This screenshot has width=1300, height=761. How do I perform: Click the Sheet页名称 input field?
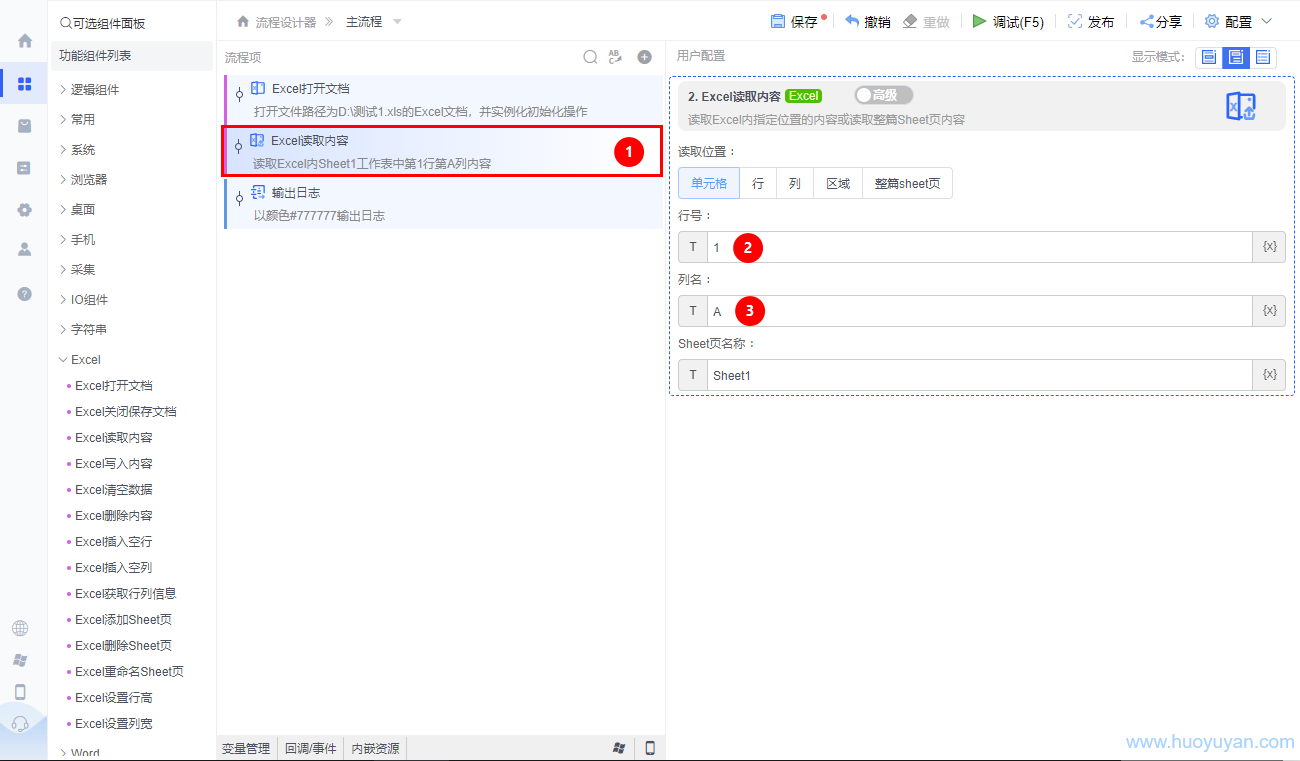[x=978, y=376]
